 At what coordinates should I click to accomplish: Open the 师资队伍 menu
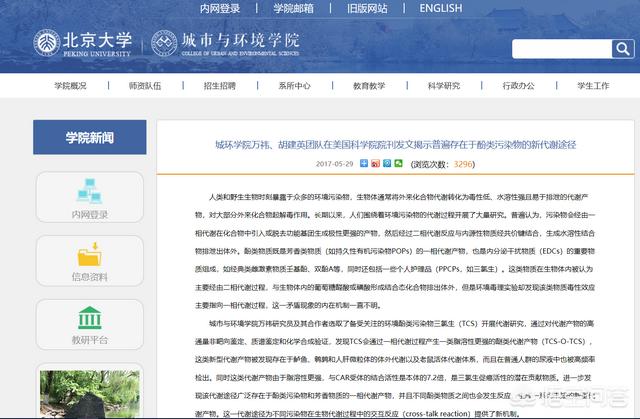(x=145, y=86)
